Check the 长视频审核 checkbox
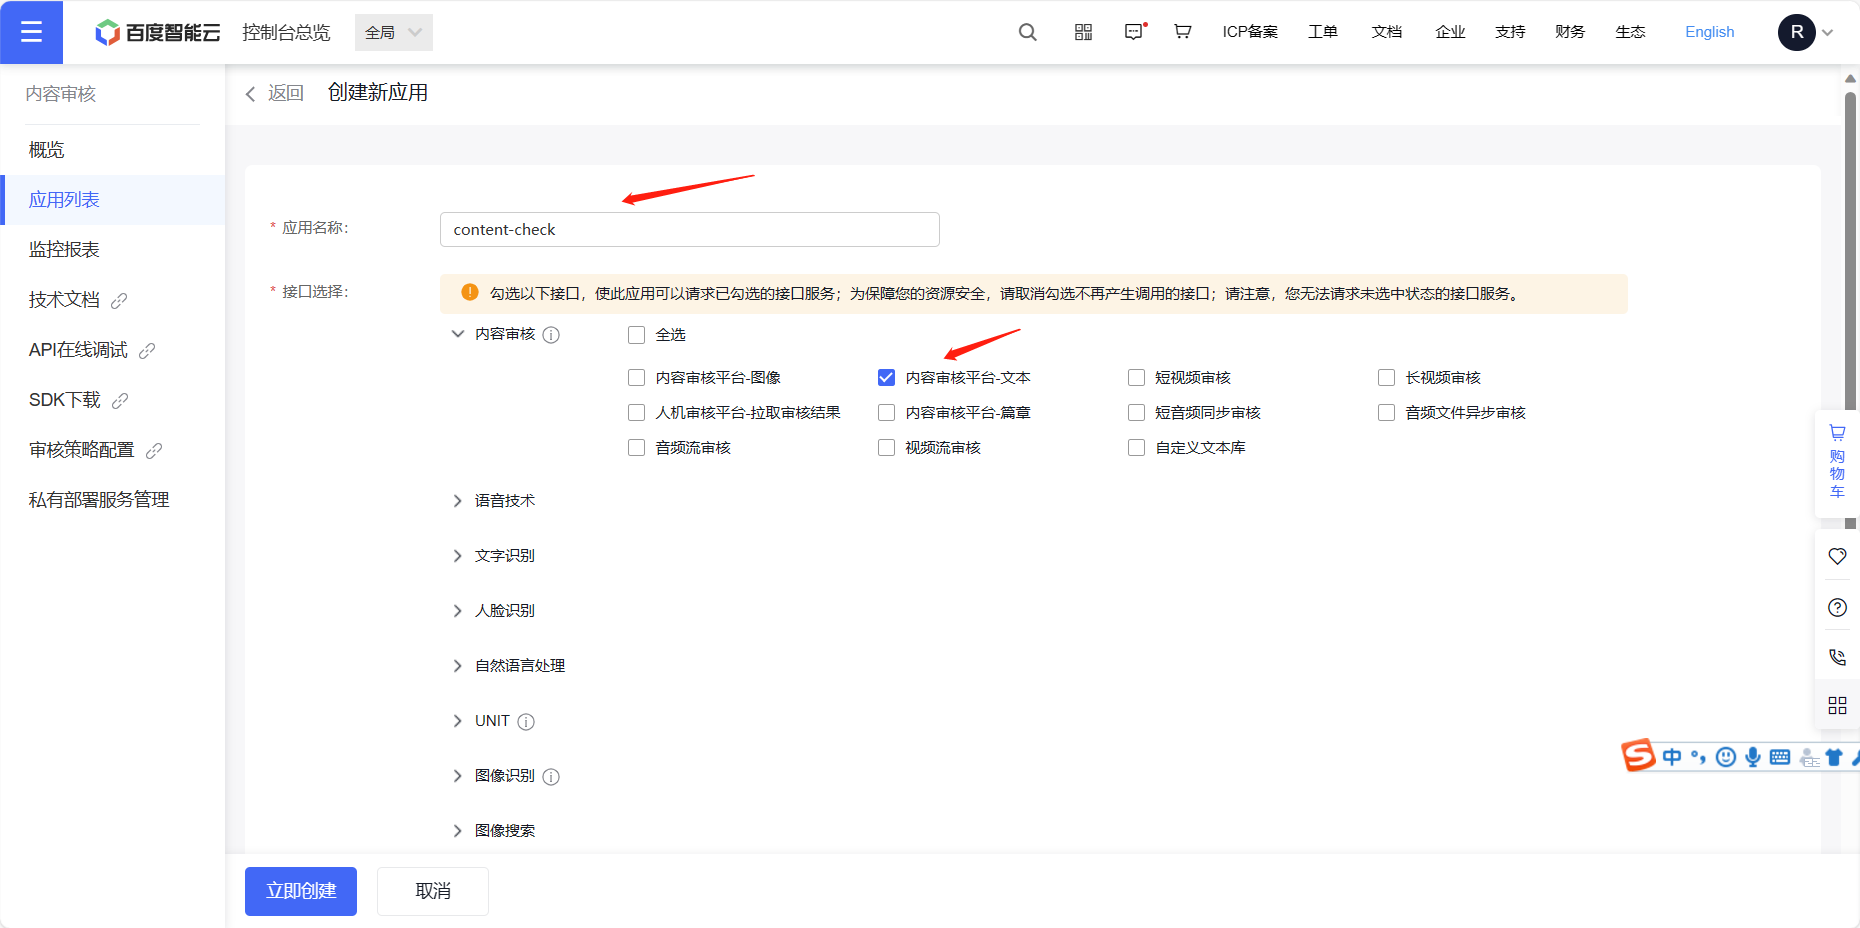 click(x=1386, y=377)
